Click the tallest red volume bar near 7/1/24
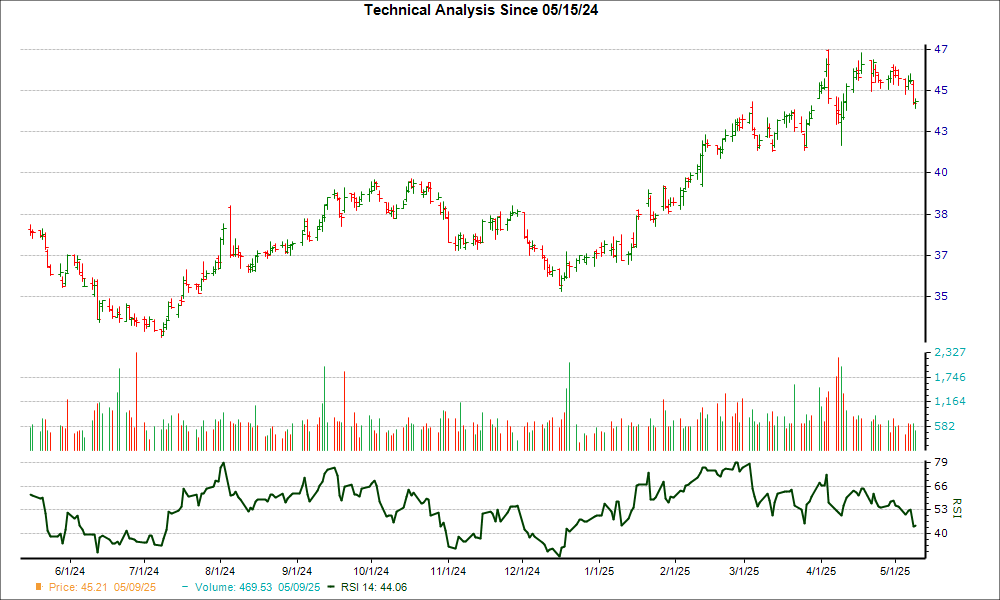 click(136, 401)
